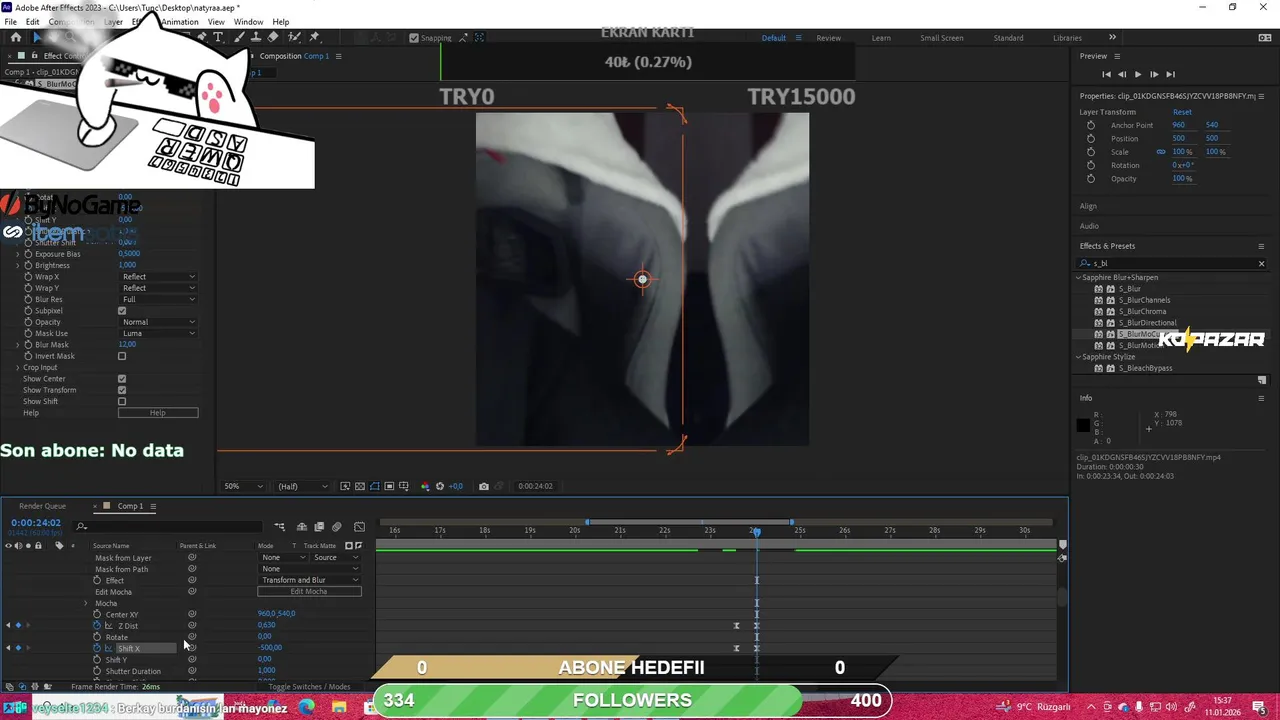The width and height of the screenshot is (1280, 720).
Task: Switch to the Render Queue tab
Action: pyautogui.click(x=42, y=506)
